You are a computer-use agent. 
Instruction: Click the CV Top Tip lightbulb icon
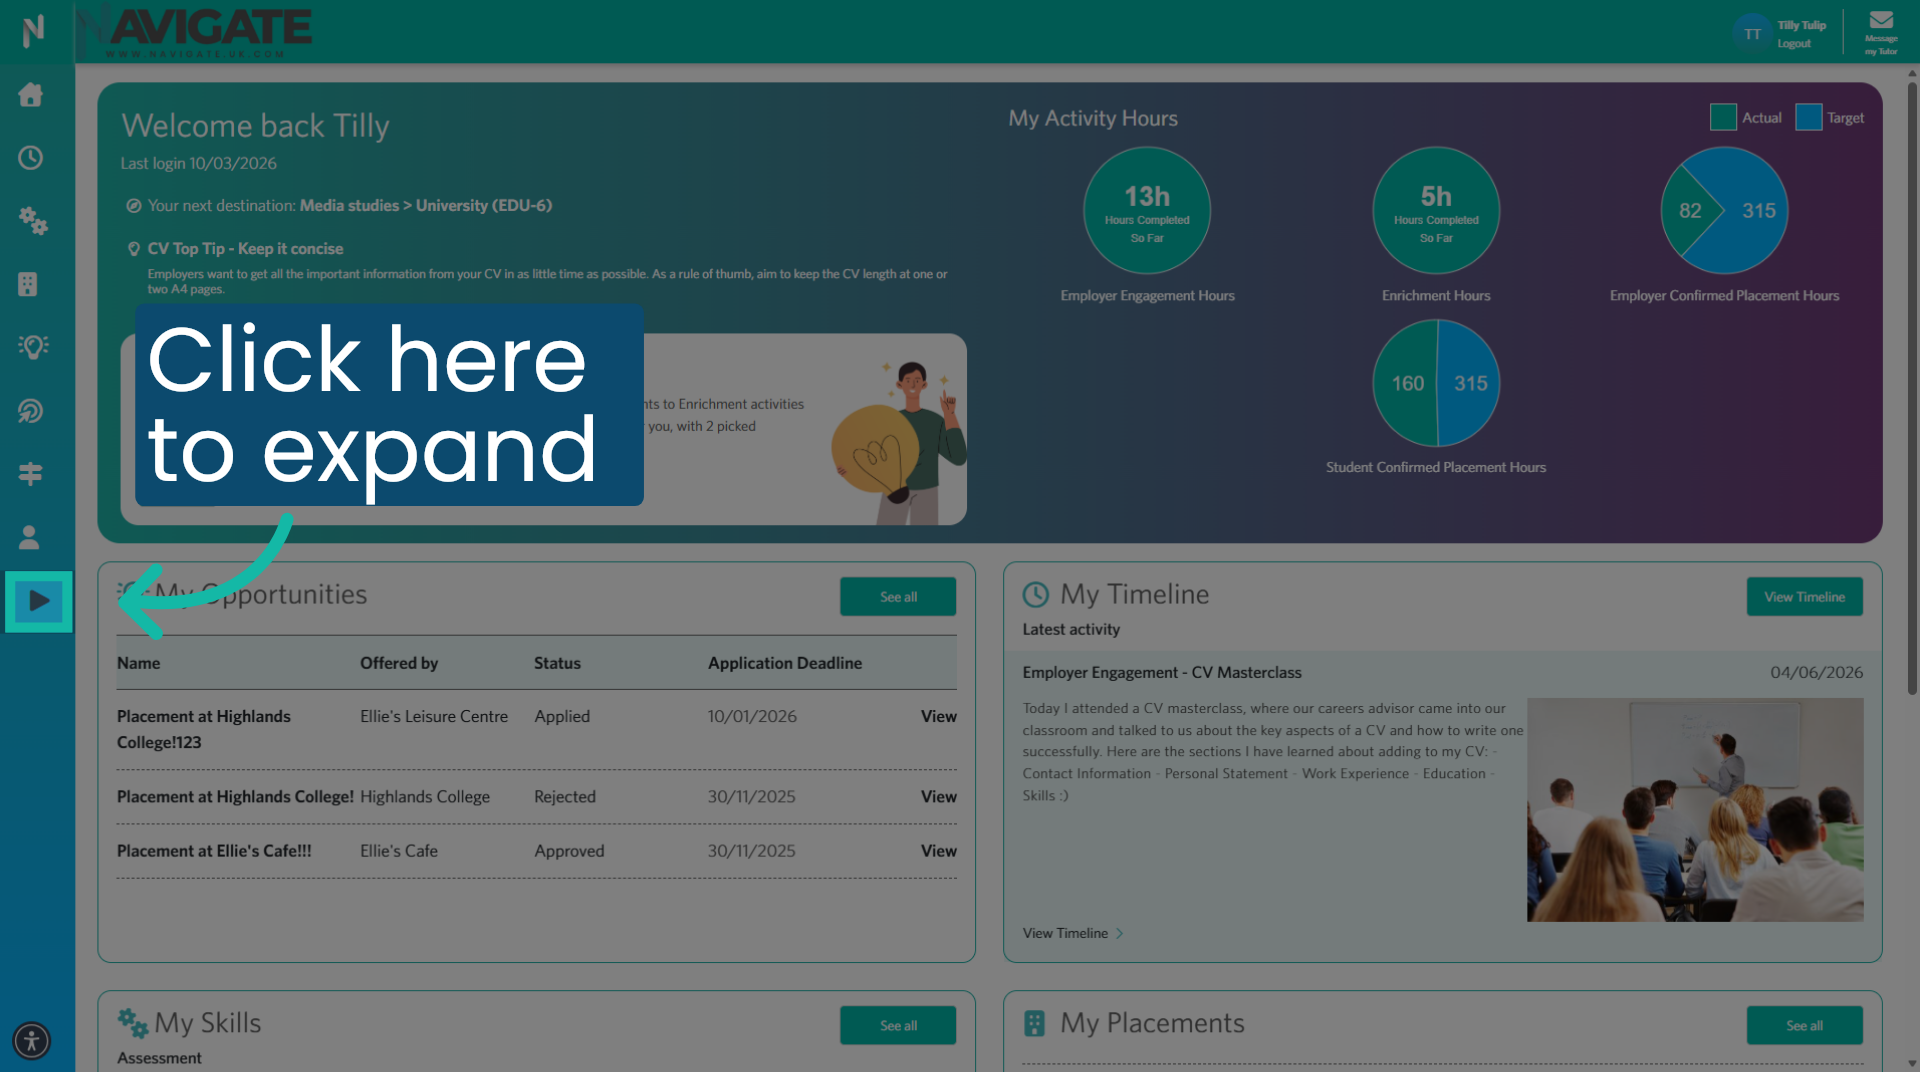[134, 249]
